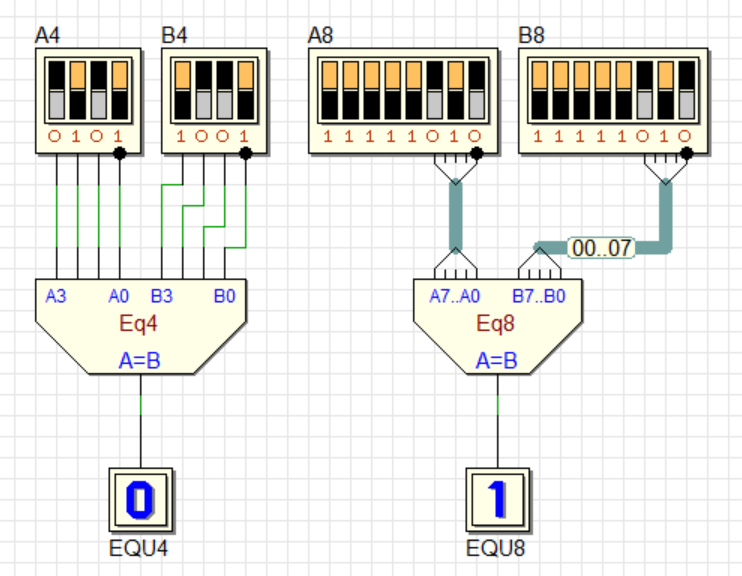The width and height of the screenshot is (742, 576).
Task: Toggle the third DIP switch of B4
Action: (225, 90)
